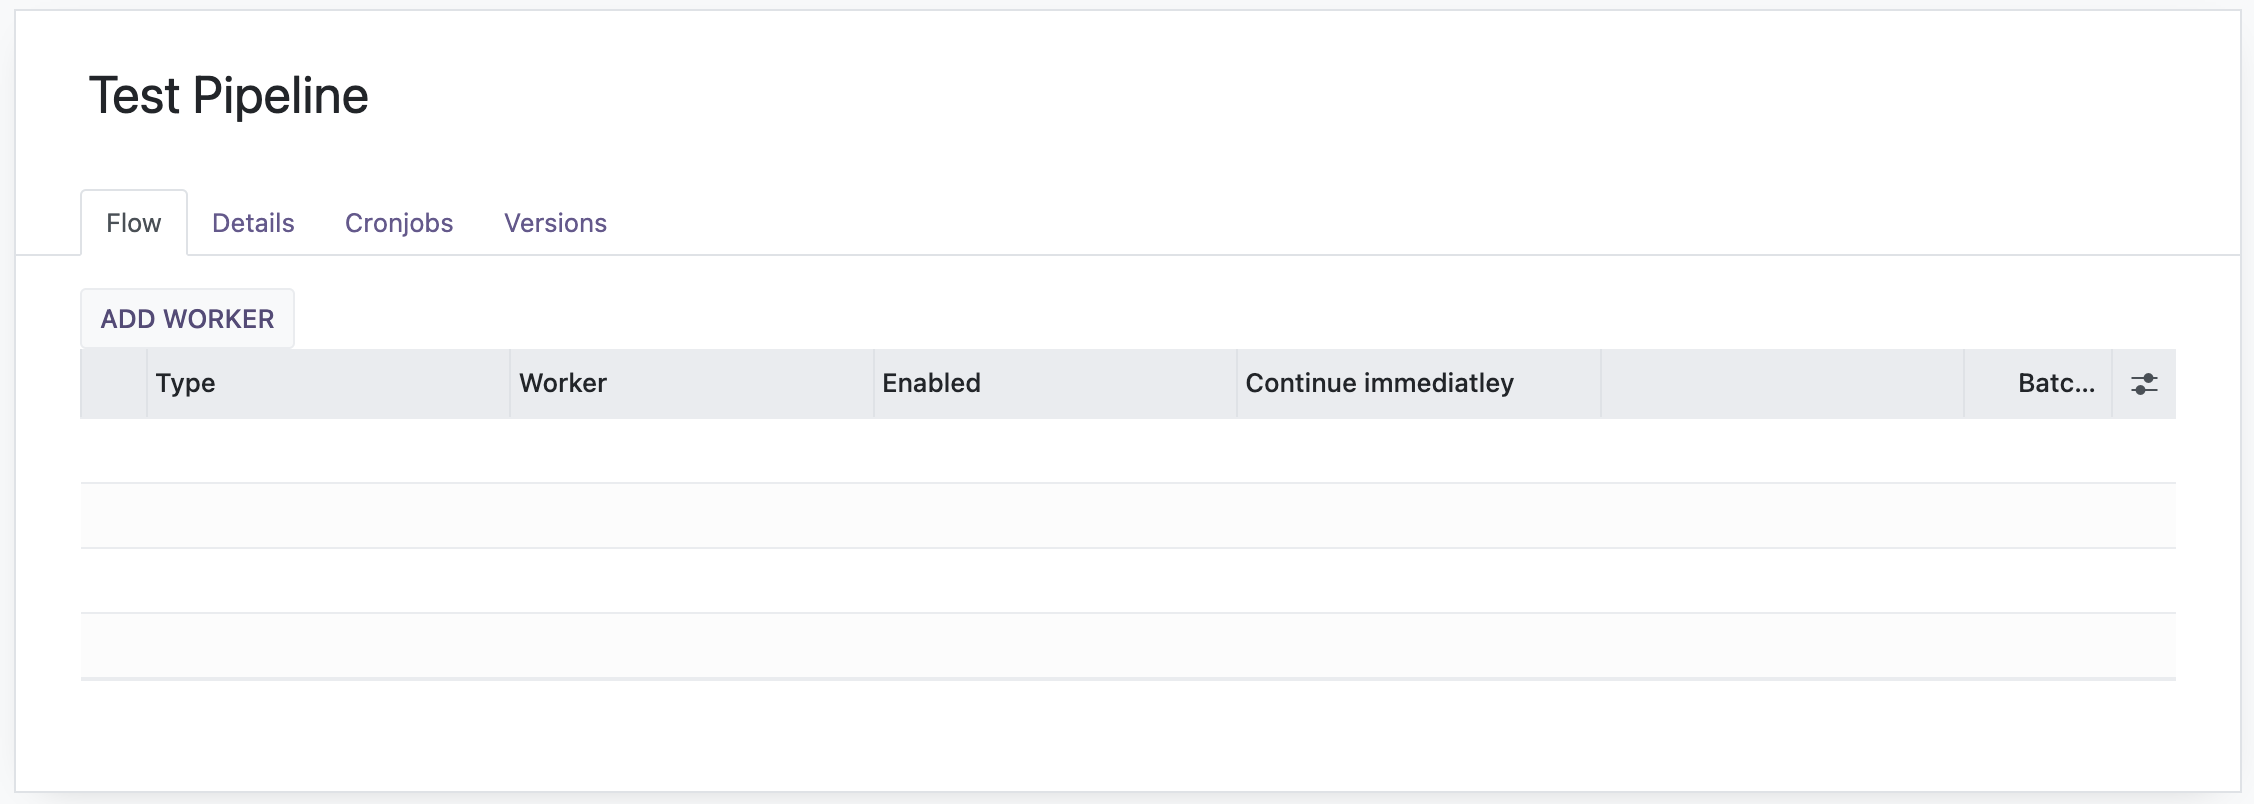Click the Enabled column header
The image size is (2254, 804).
[x=1055, y=384]
